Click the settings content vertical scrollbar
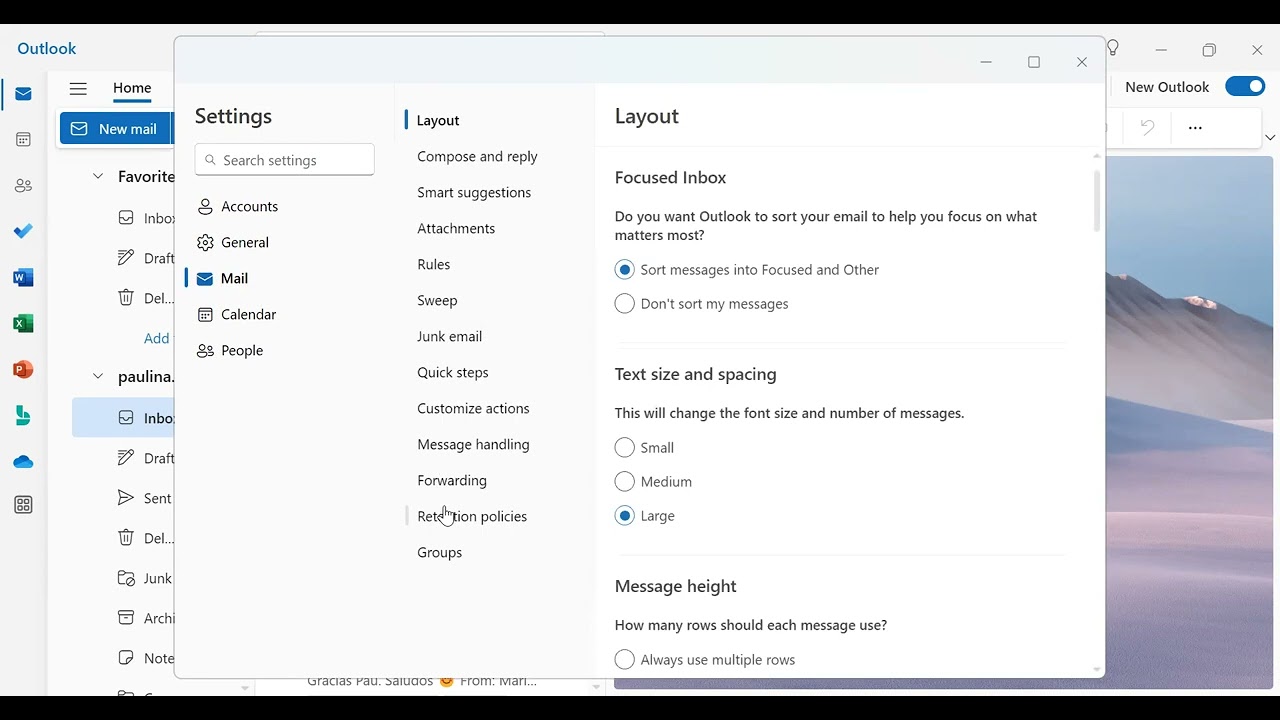Screen dimensions: 1280x720 click(1097, 200)
